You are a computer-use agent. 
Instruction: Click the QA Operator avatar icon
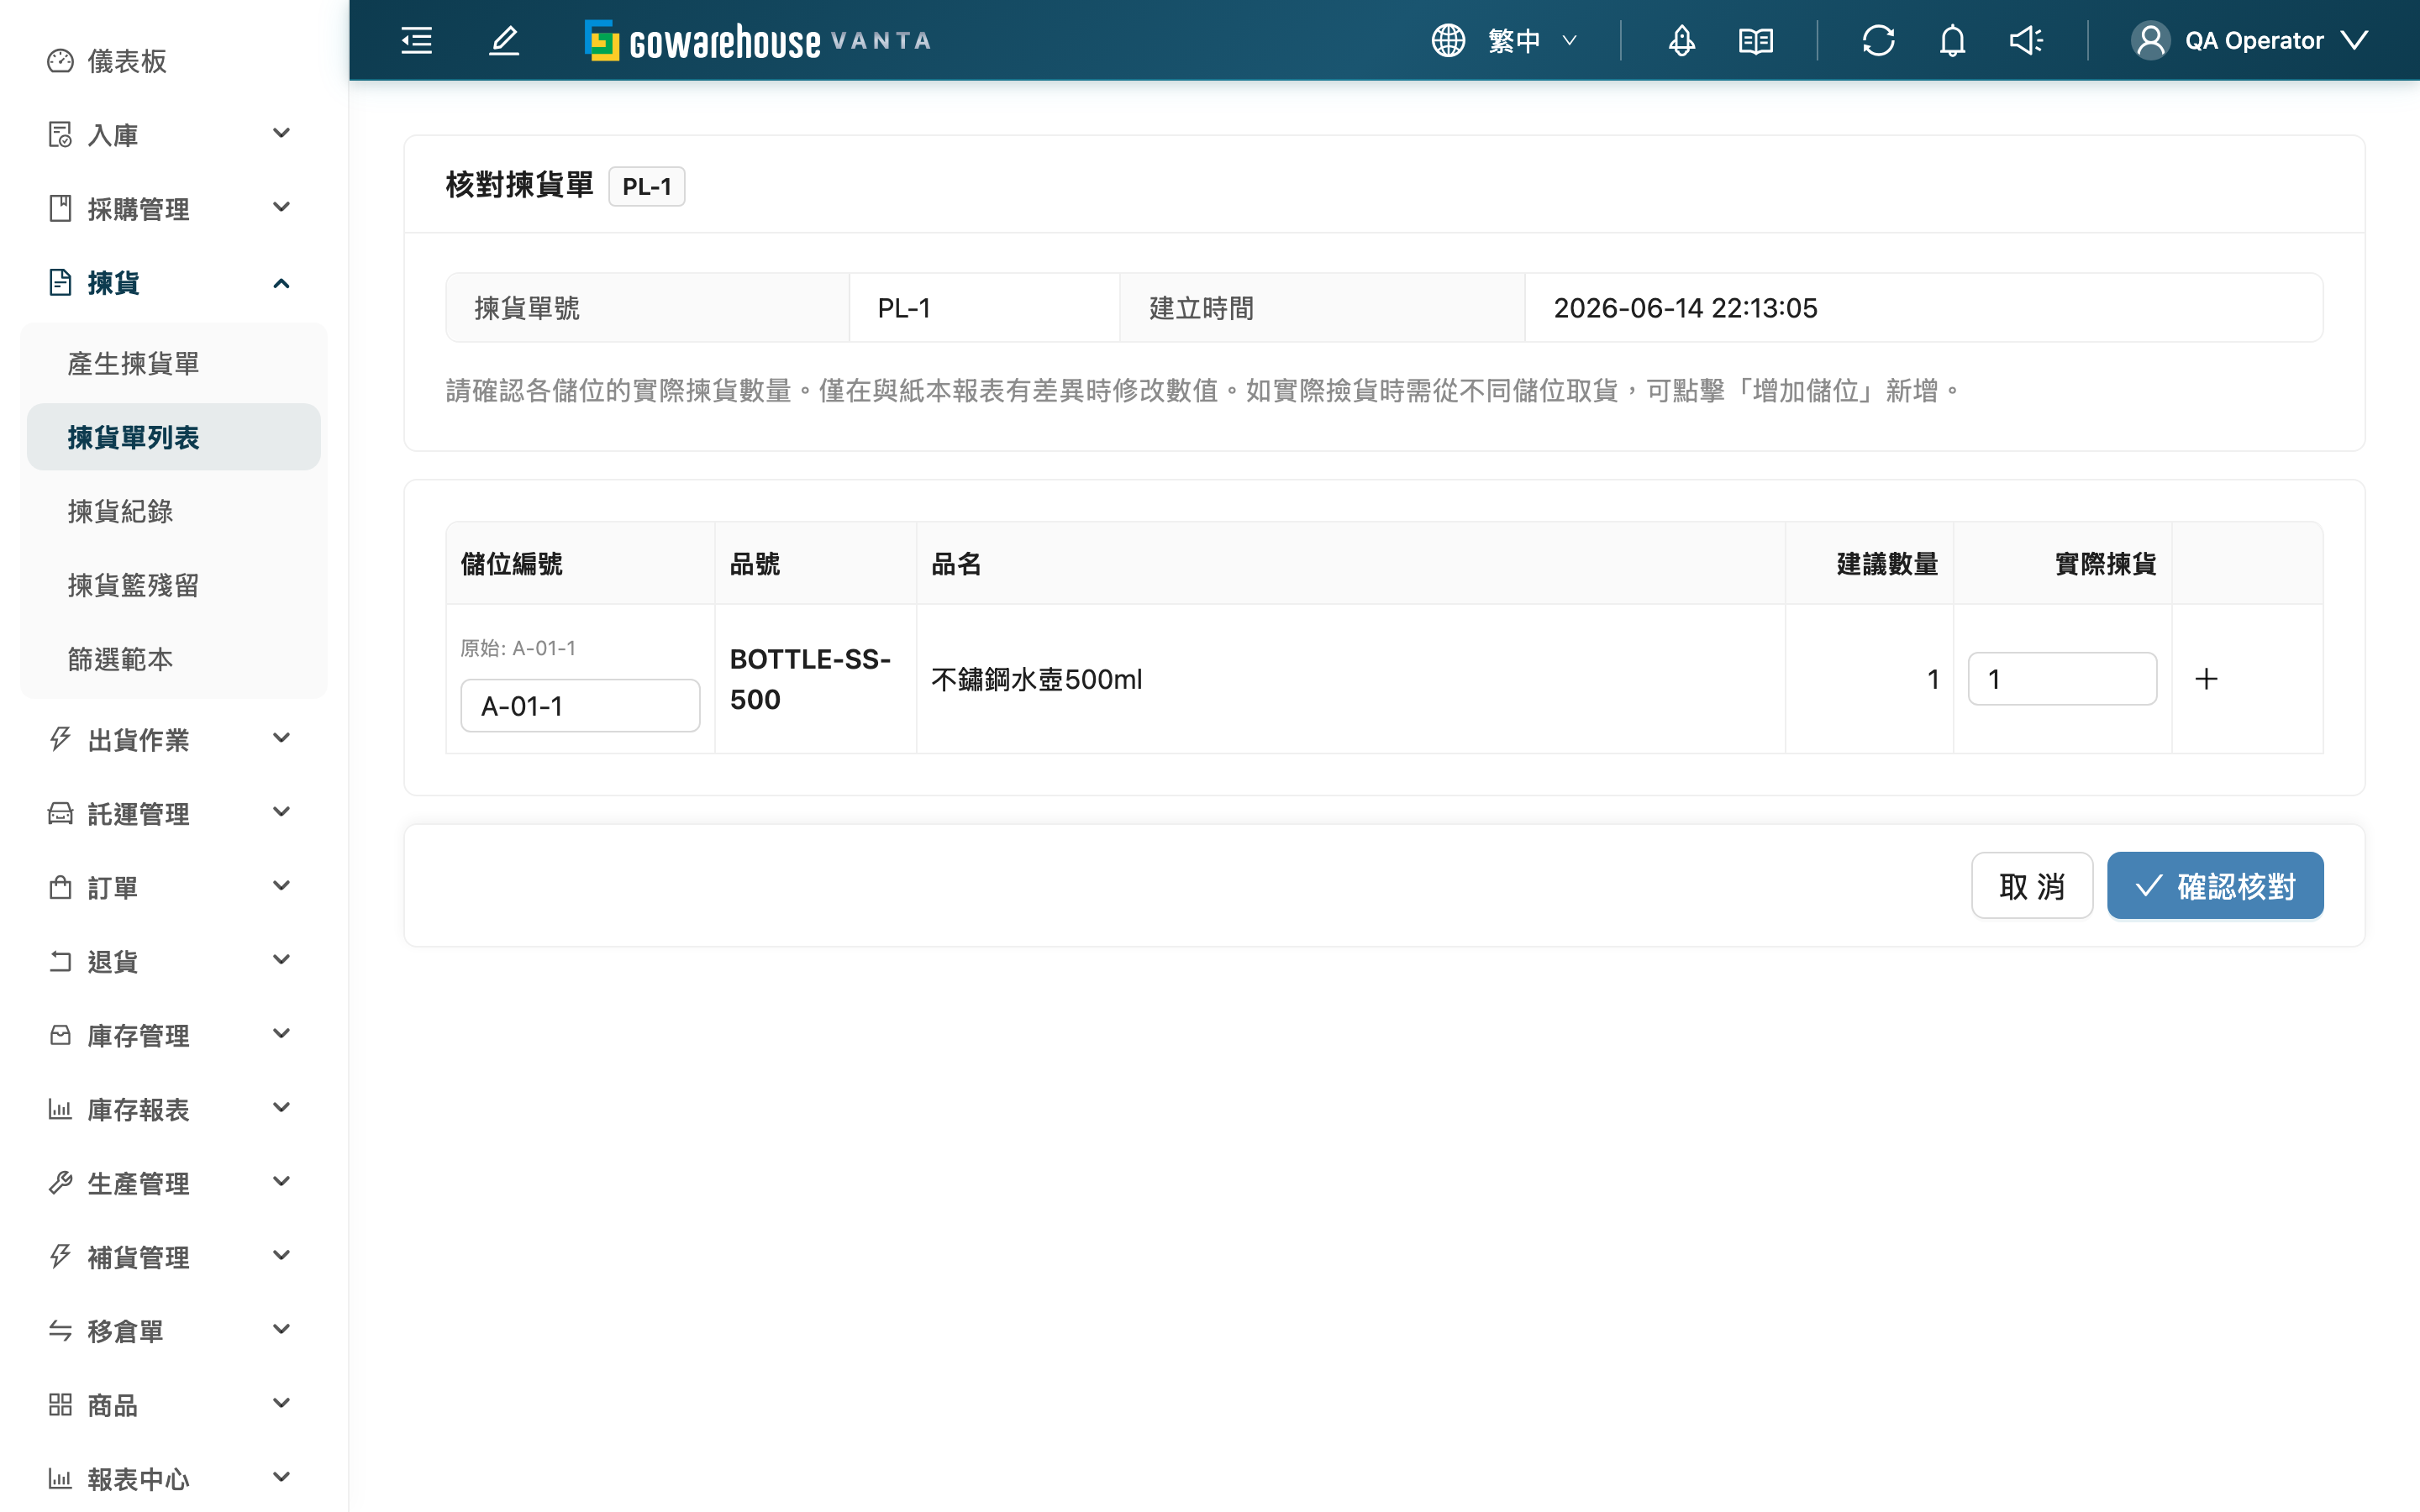(2150, 41)
